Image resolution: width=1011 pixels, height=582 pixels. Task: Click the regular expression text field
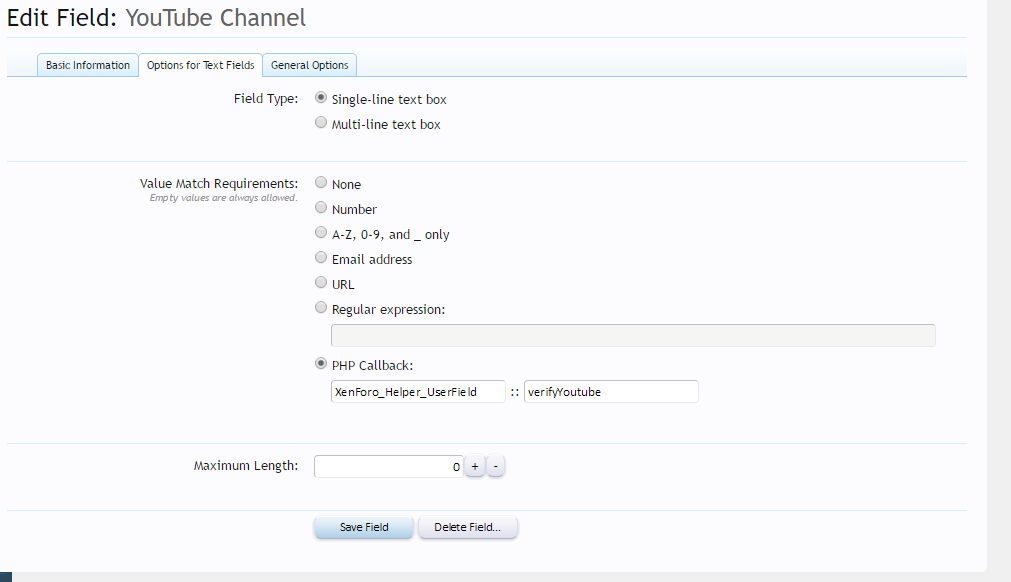pos(632,335)
